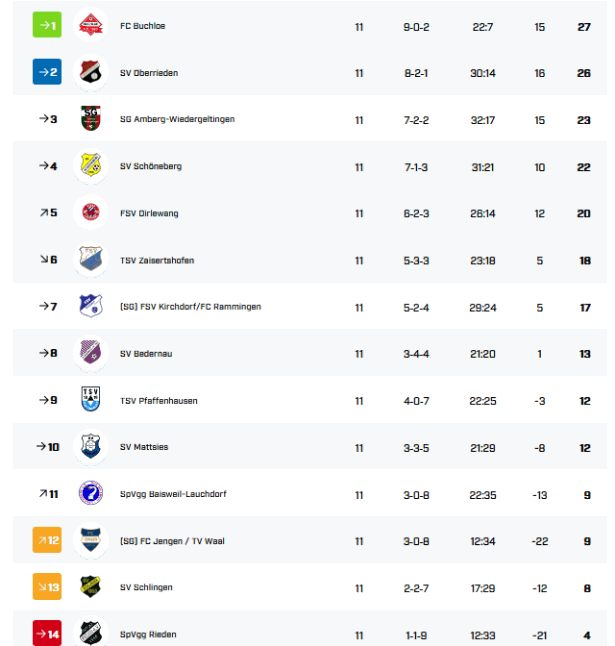Click the SpVgg Rieden club crest

click(91, 633)
